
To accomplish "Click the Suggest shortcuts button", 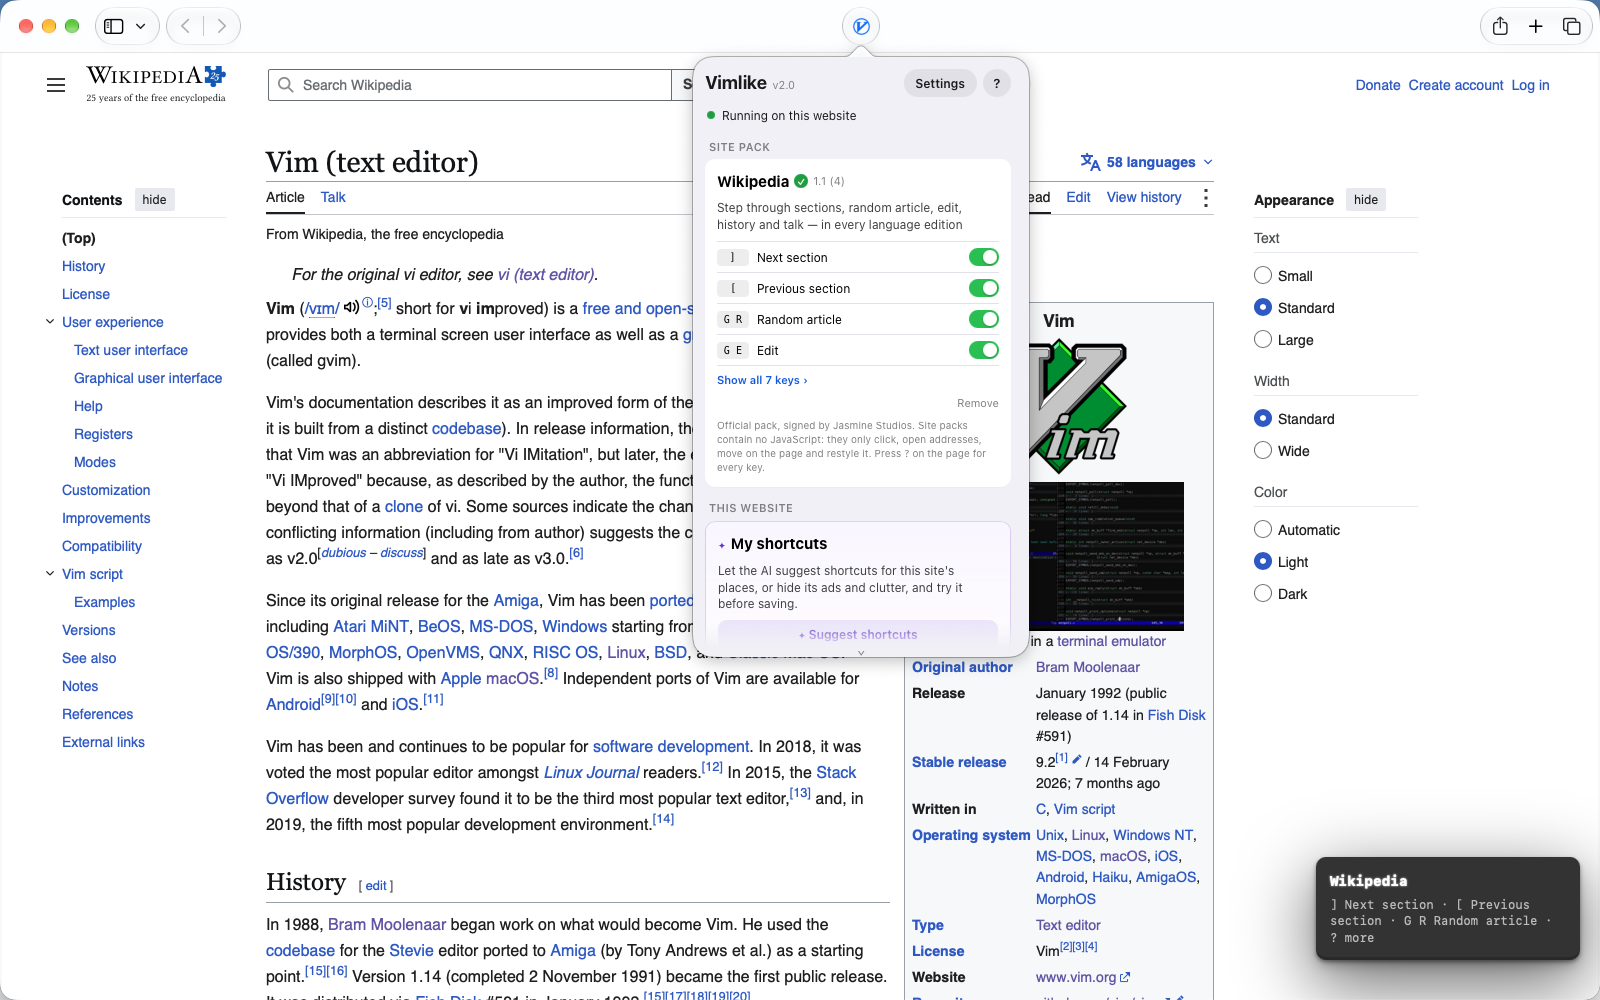I will pos(858,634).
